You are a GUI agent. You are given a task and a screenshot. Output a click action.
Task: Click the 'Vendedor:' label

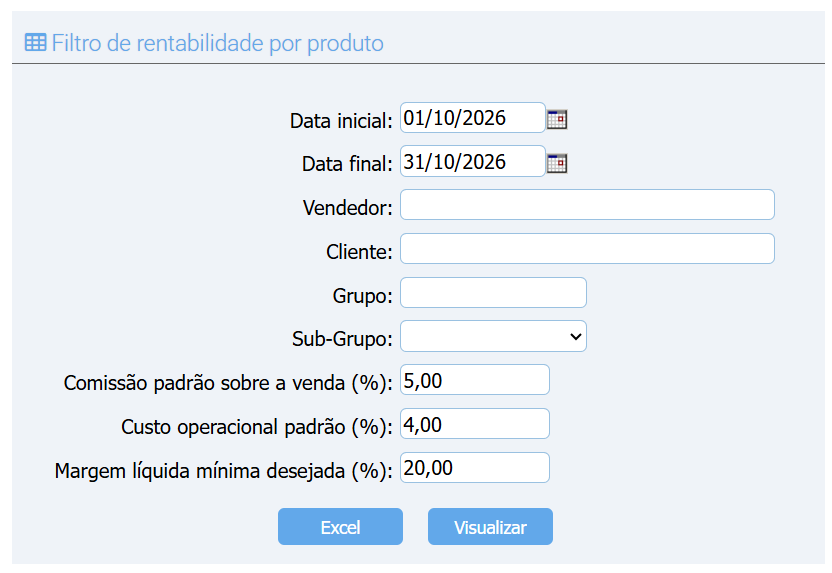click(x=348, y=208)
